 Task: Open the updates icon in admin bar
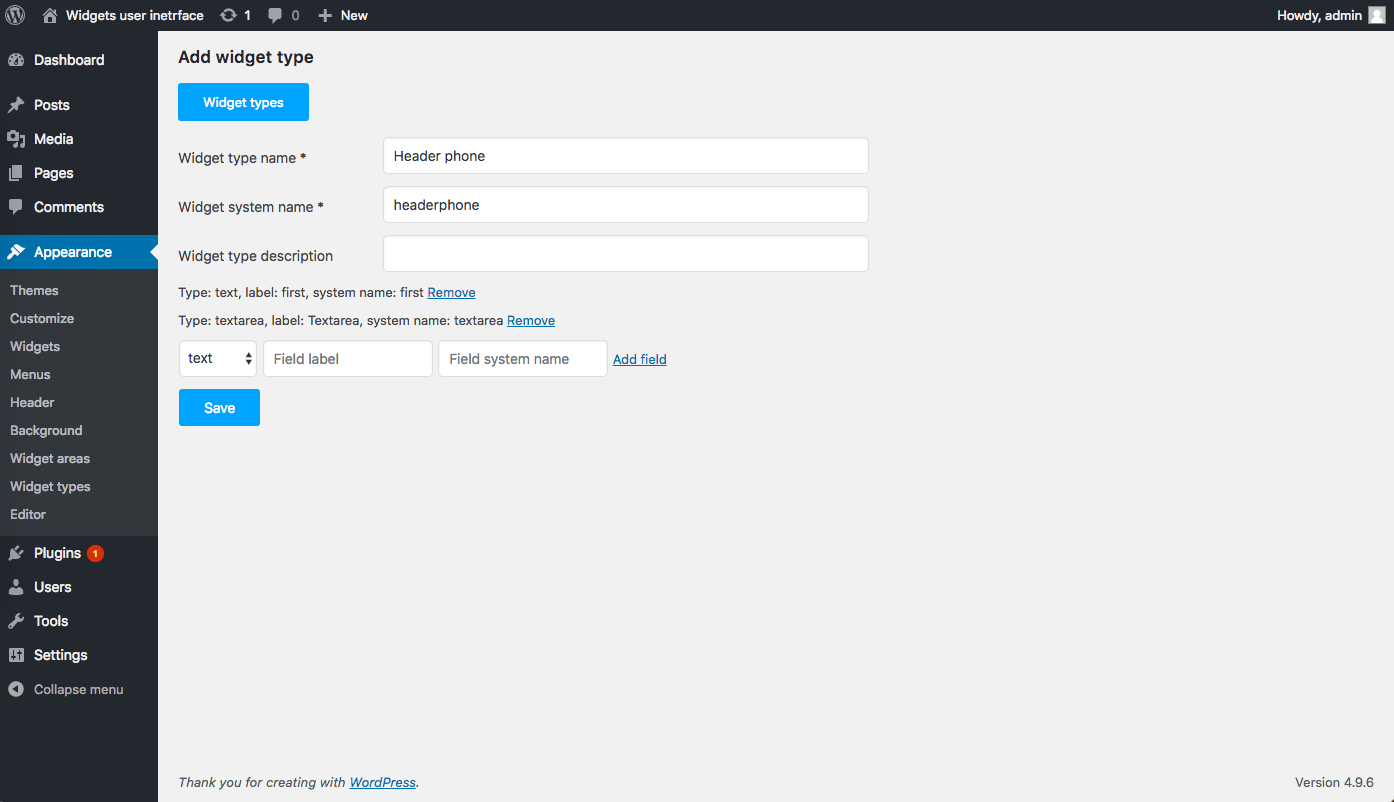[x=229, y=15]
